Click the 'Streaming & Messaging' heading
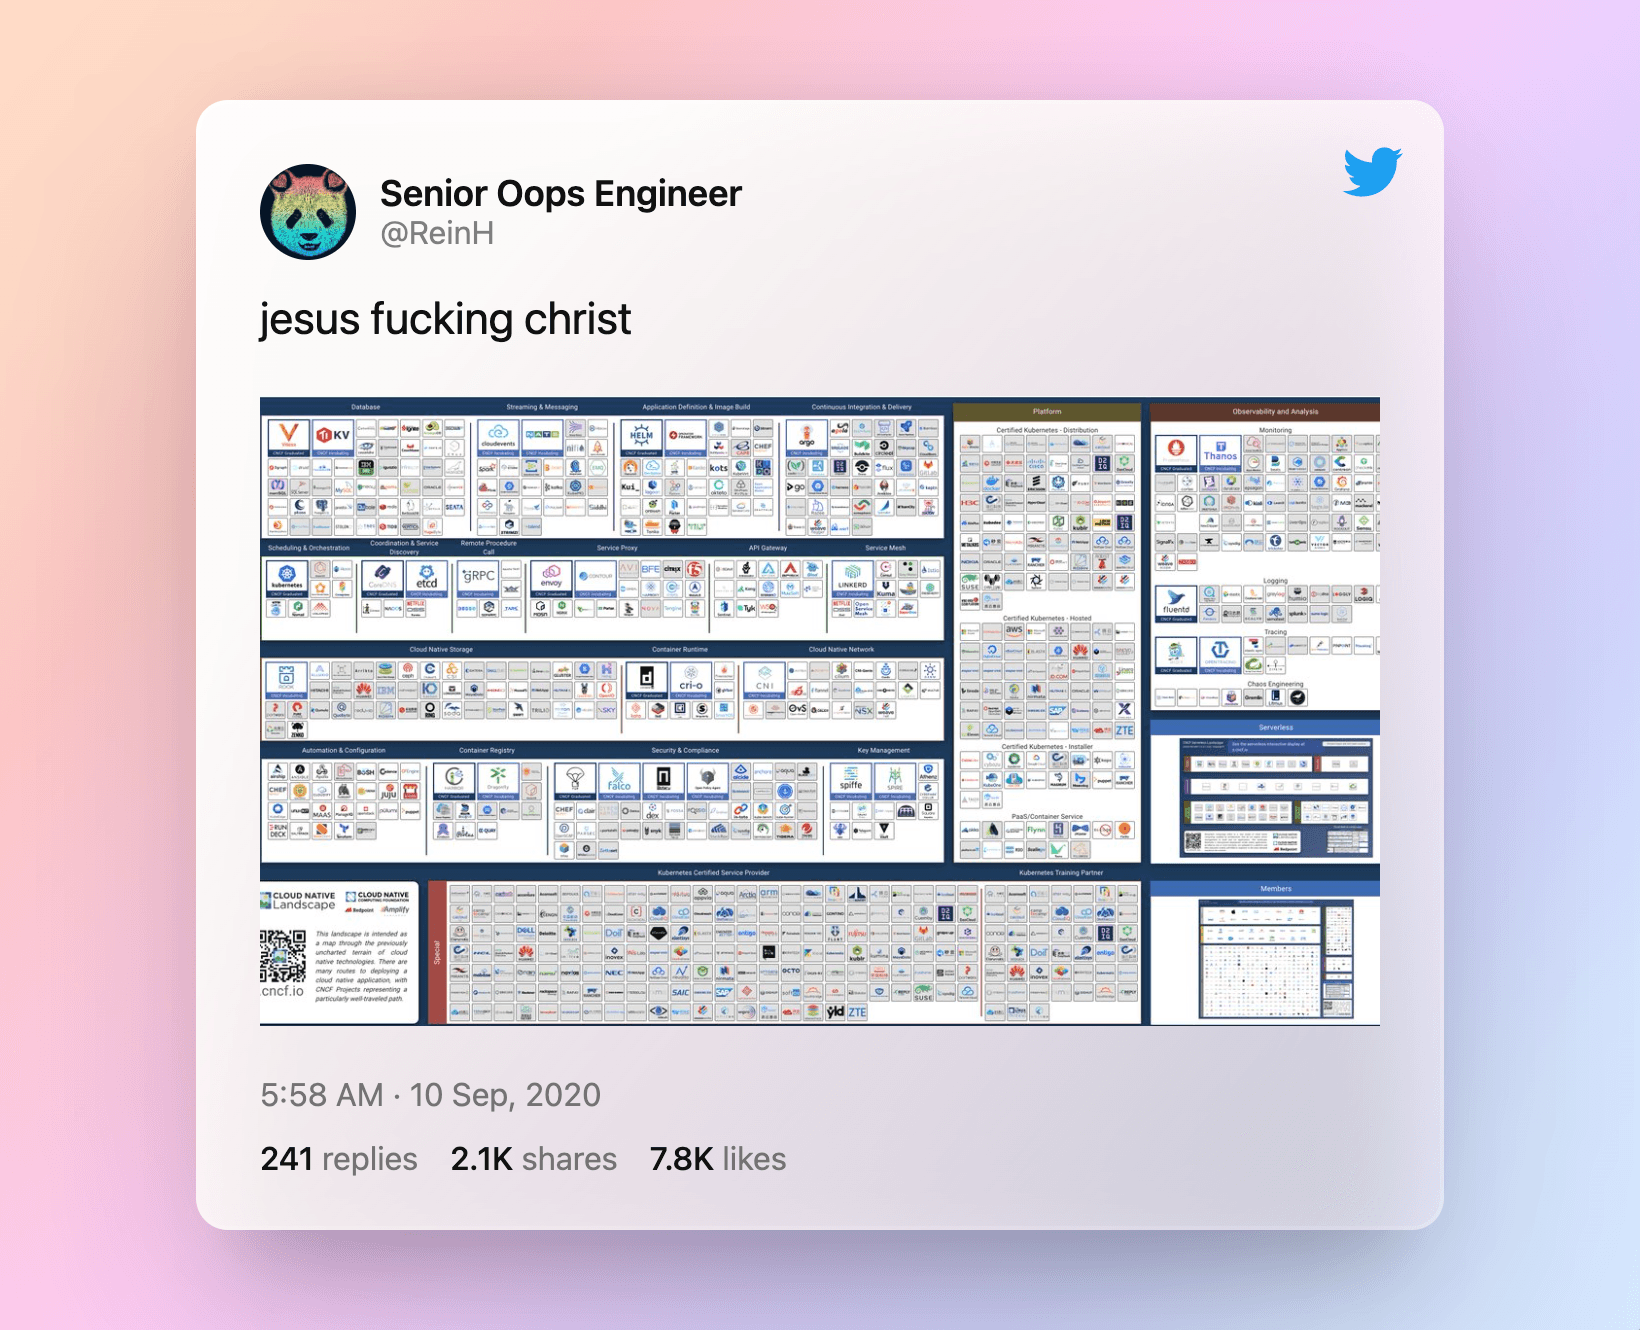This screenshot has height=1330, width=1640. click(x=542, y=407)
